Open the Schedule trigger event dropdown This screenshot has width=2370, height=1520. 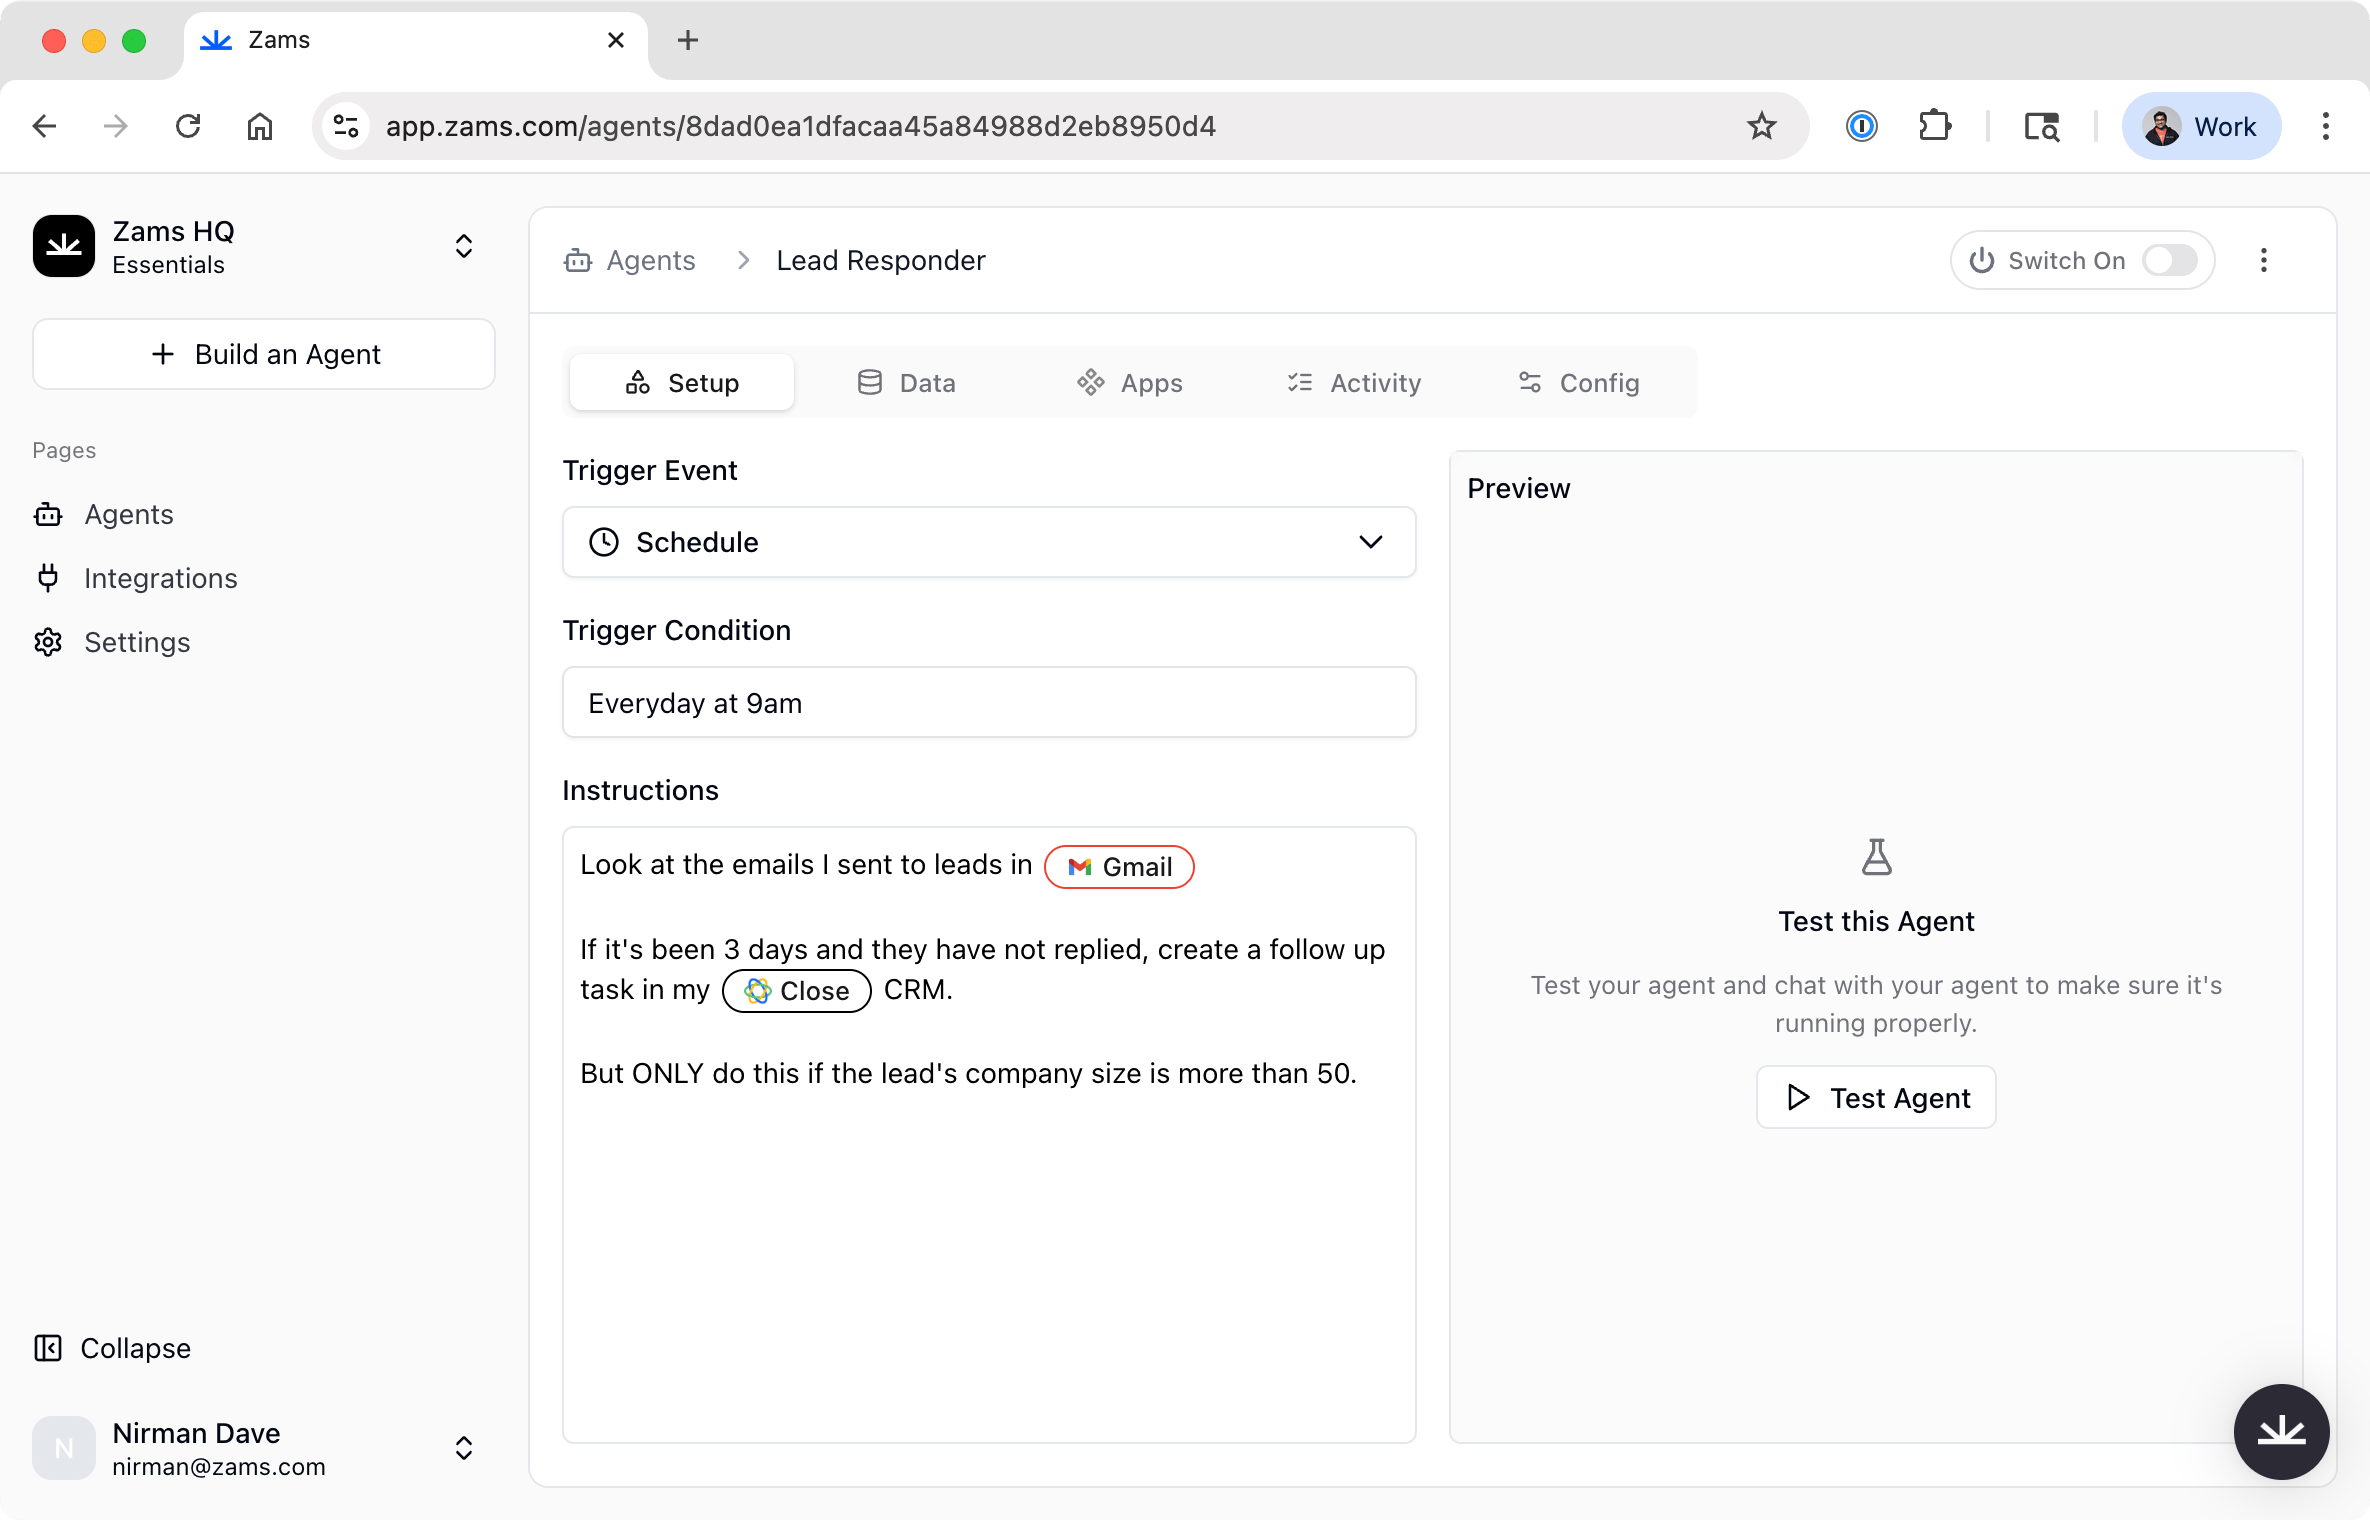988,542
